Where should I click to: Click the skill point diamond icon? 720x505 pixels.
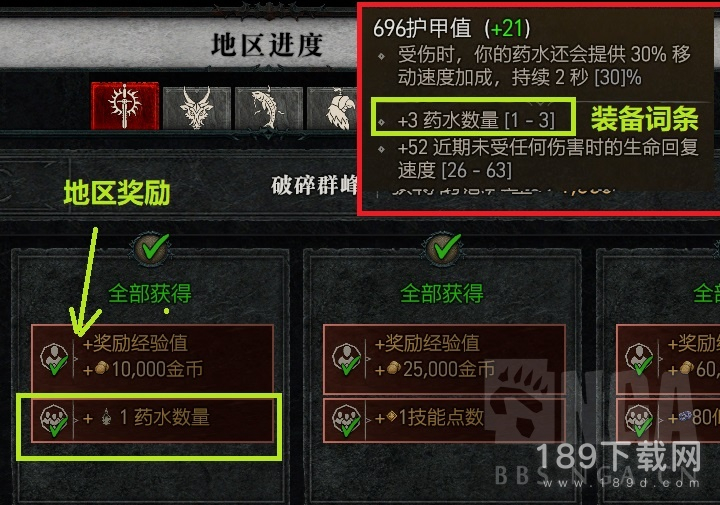[392, 416]
